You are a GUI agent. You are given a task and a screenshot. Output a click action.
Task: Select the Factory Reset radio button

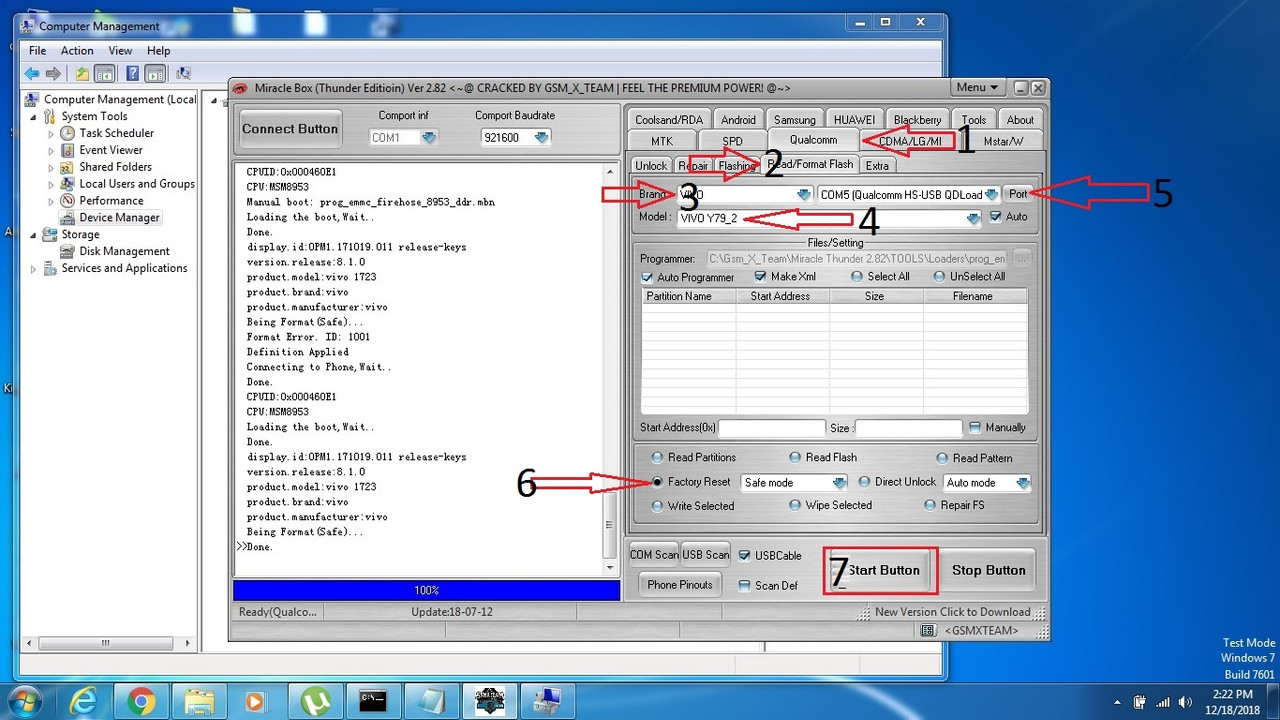point(657,482)
